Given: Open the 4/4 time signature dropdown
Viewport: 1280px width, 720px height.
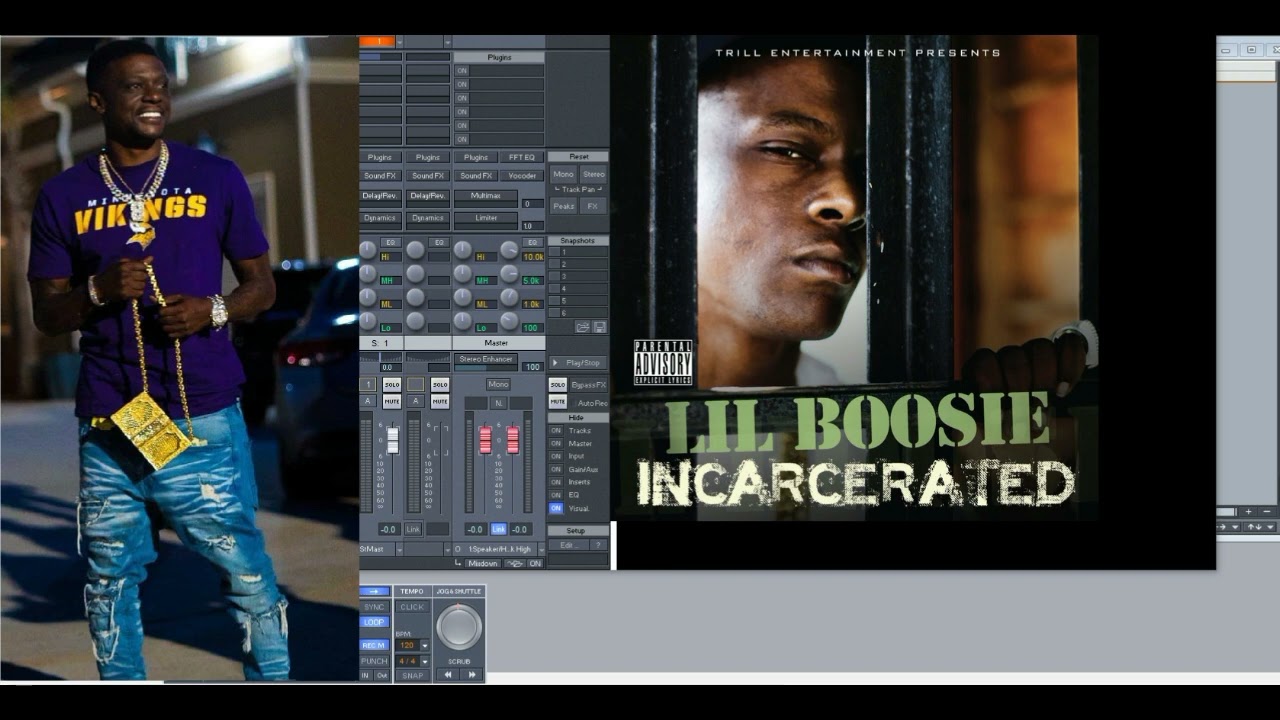Looking at the screenshot, I should coord(425,661).
